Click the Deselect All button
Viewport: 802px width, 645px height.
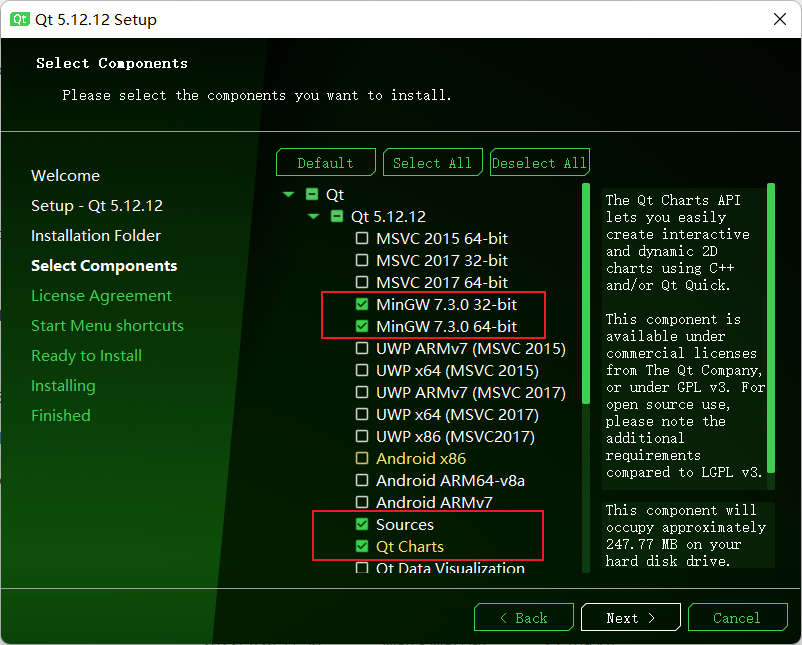[540, 163]
